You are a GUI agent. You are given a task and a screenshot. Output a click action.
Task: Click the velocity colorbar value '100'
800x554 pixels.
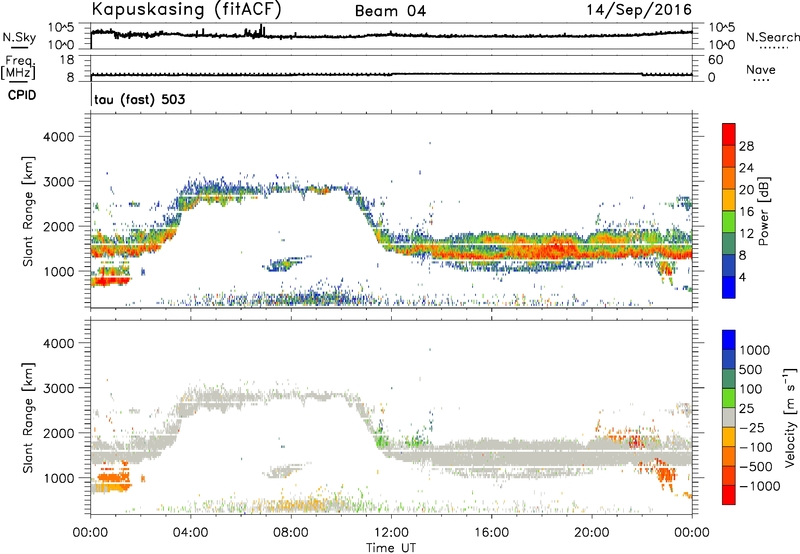click(x=751, y=389)
